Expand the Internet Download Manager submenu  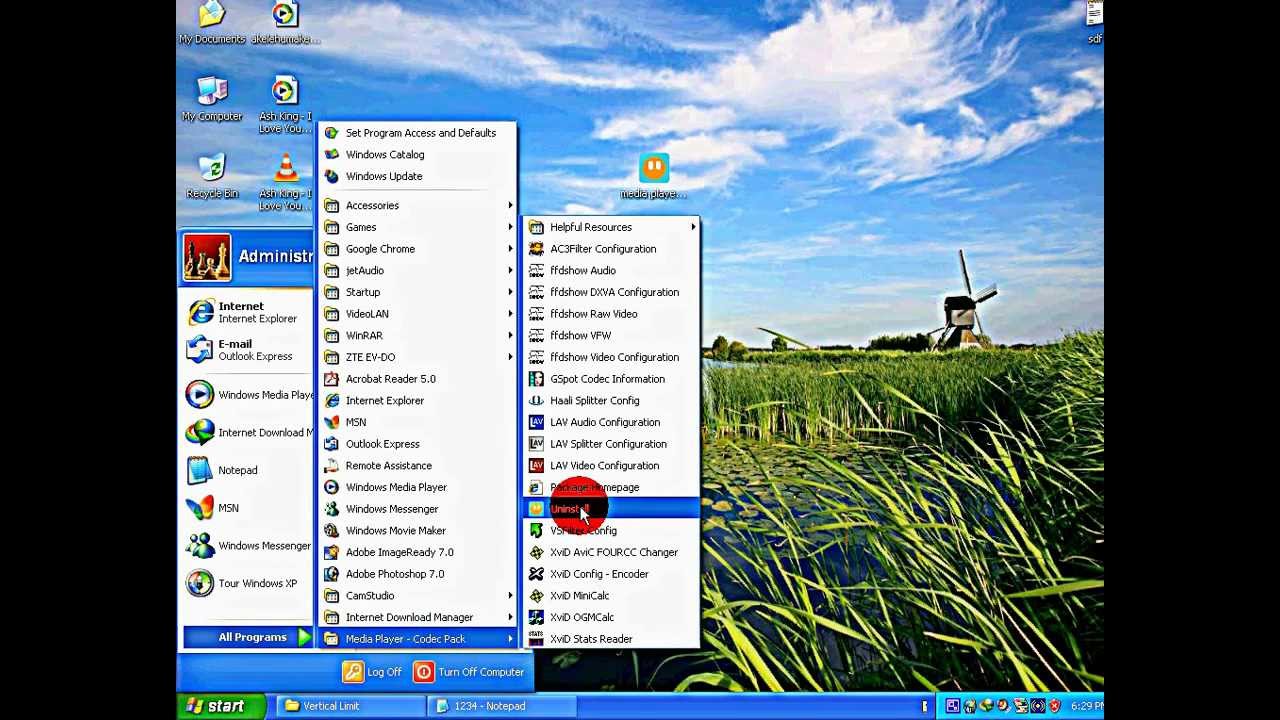417,617
